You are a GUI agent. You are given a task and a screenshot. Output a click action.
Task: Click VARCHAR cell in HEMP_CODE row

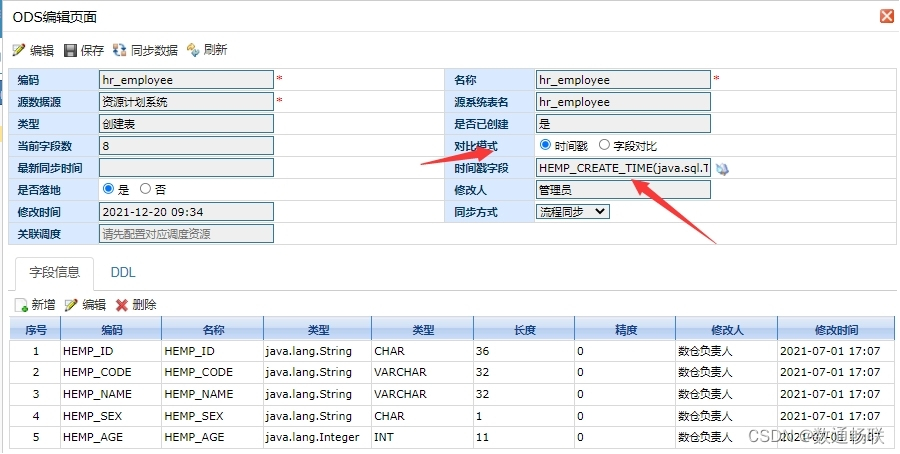point(422,372)
